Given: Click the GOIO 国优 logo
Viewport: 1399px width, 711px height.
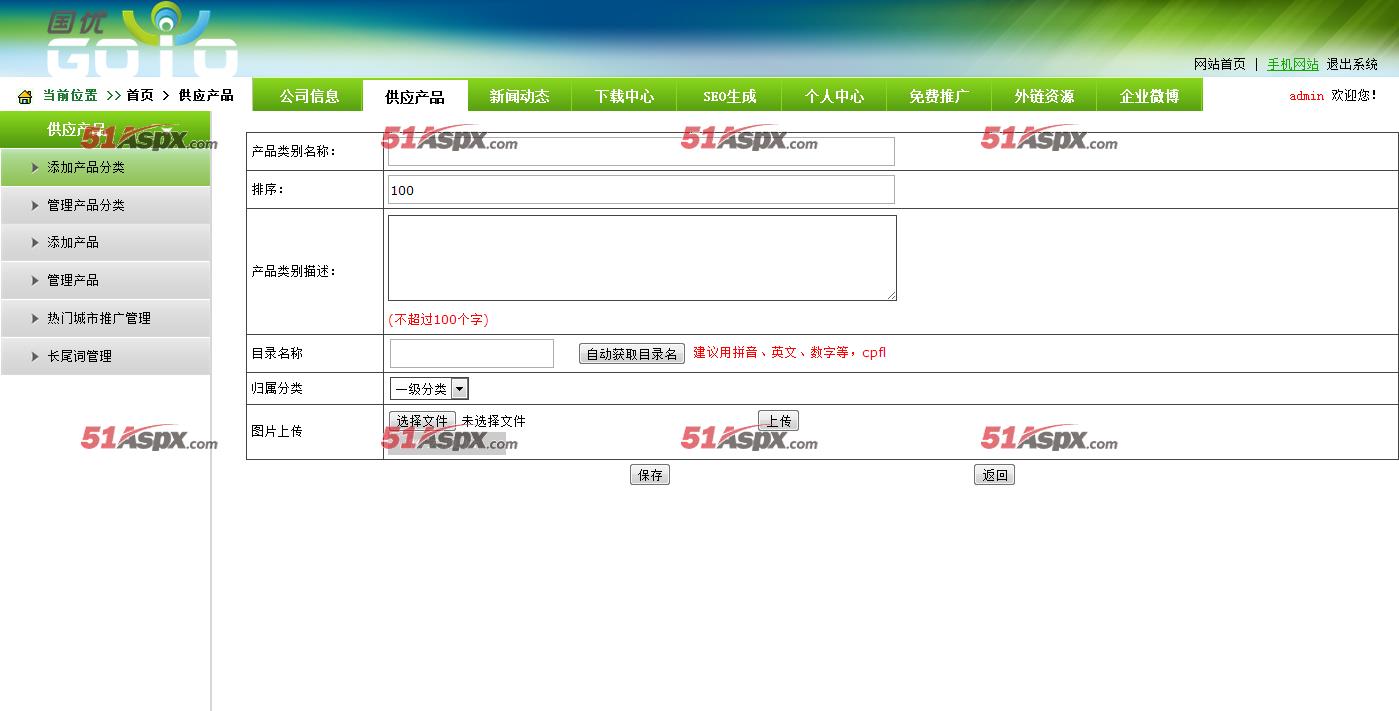Looking at the screenshot, I should pyautogui.click(x=141, y=40).
